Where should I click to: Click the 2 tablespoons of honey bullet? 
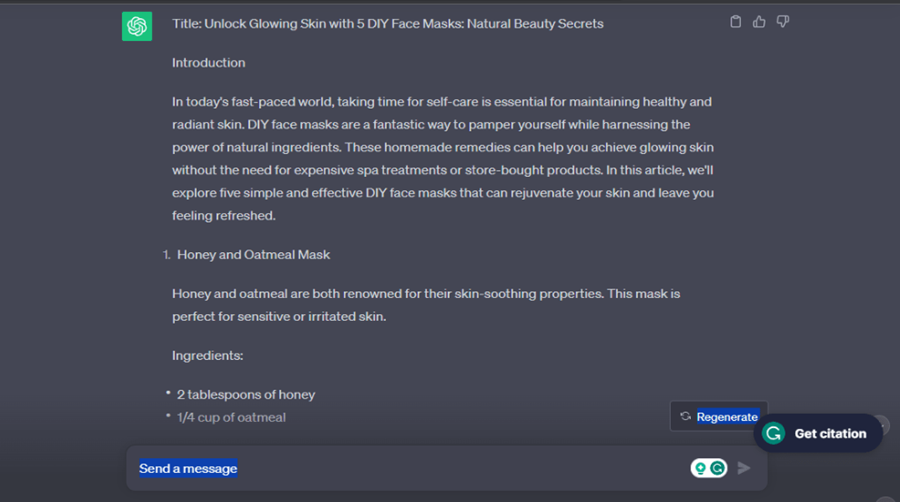click(x=246, y=395)
